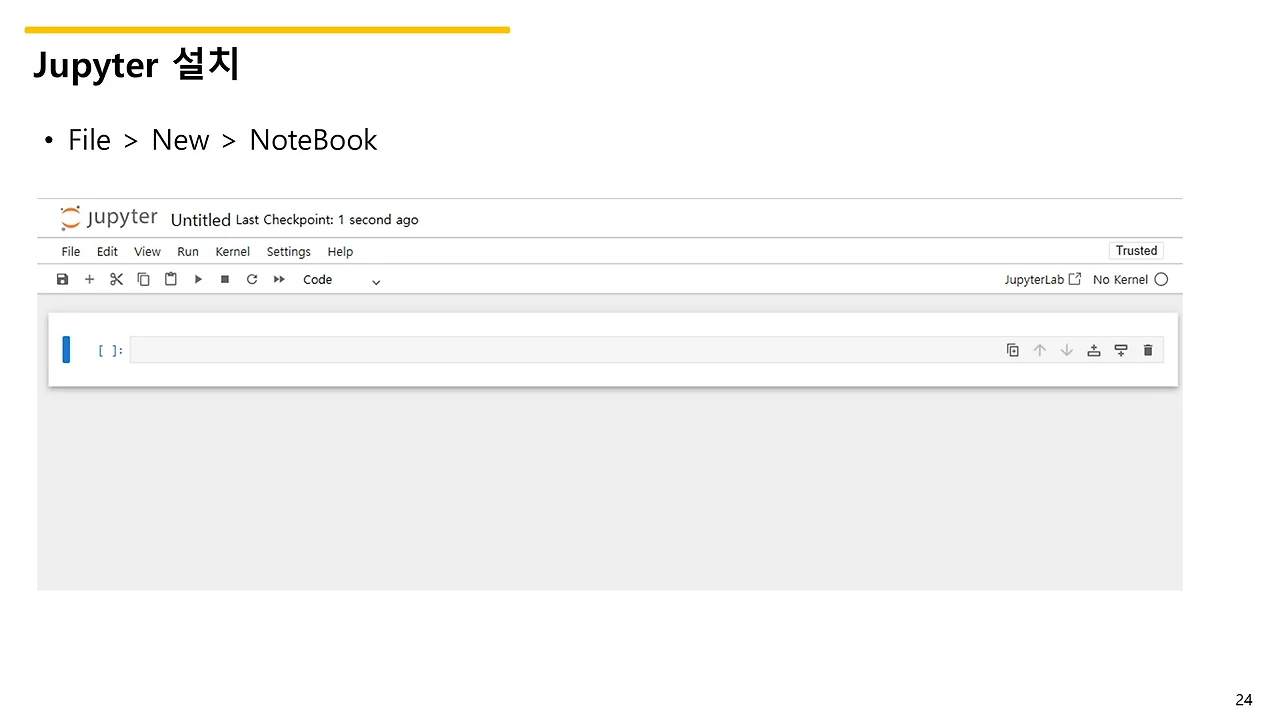1280x720 pixels.
Task: Click the No Kernel selector
Action: [x=1120, y=280]
